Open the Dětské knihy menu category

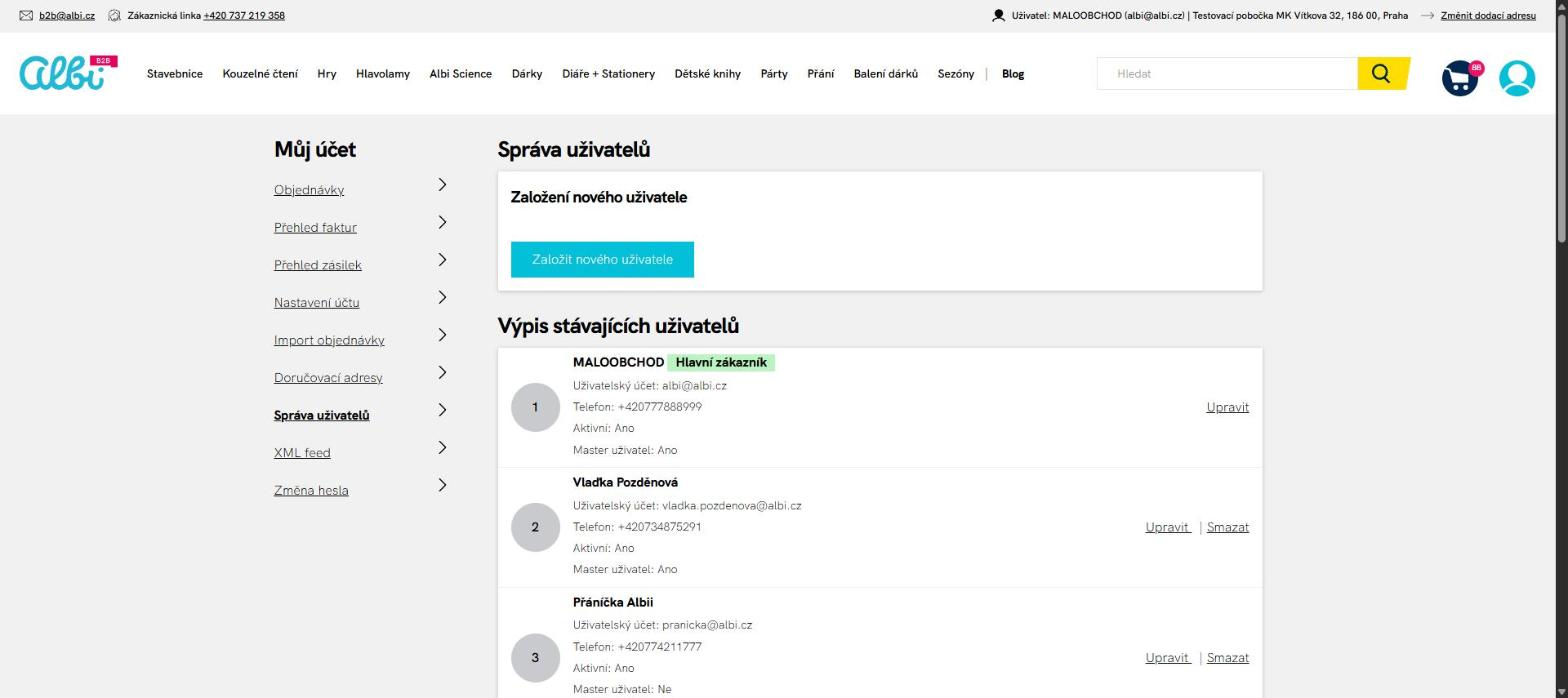(708, 74)
